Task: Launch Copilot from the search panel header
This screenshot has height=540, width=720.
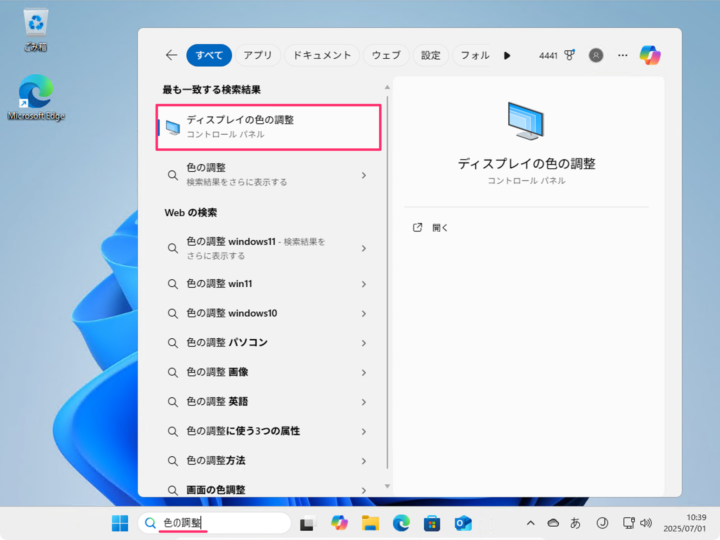Action: (x=650, y=55)
